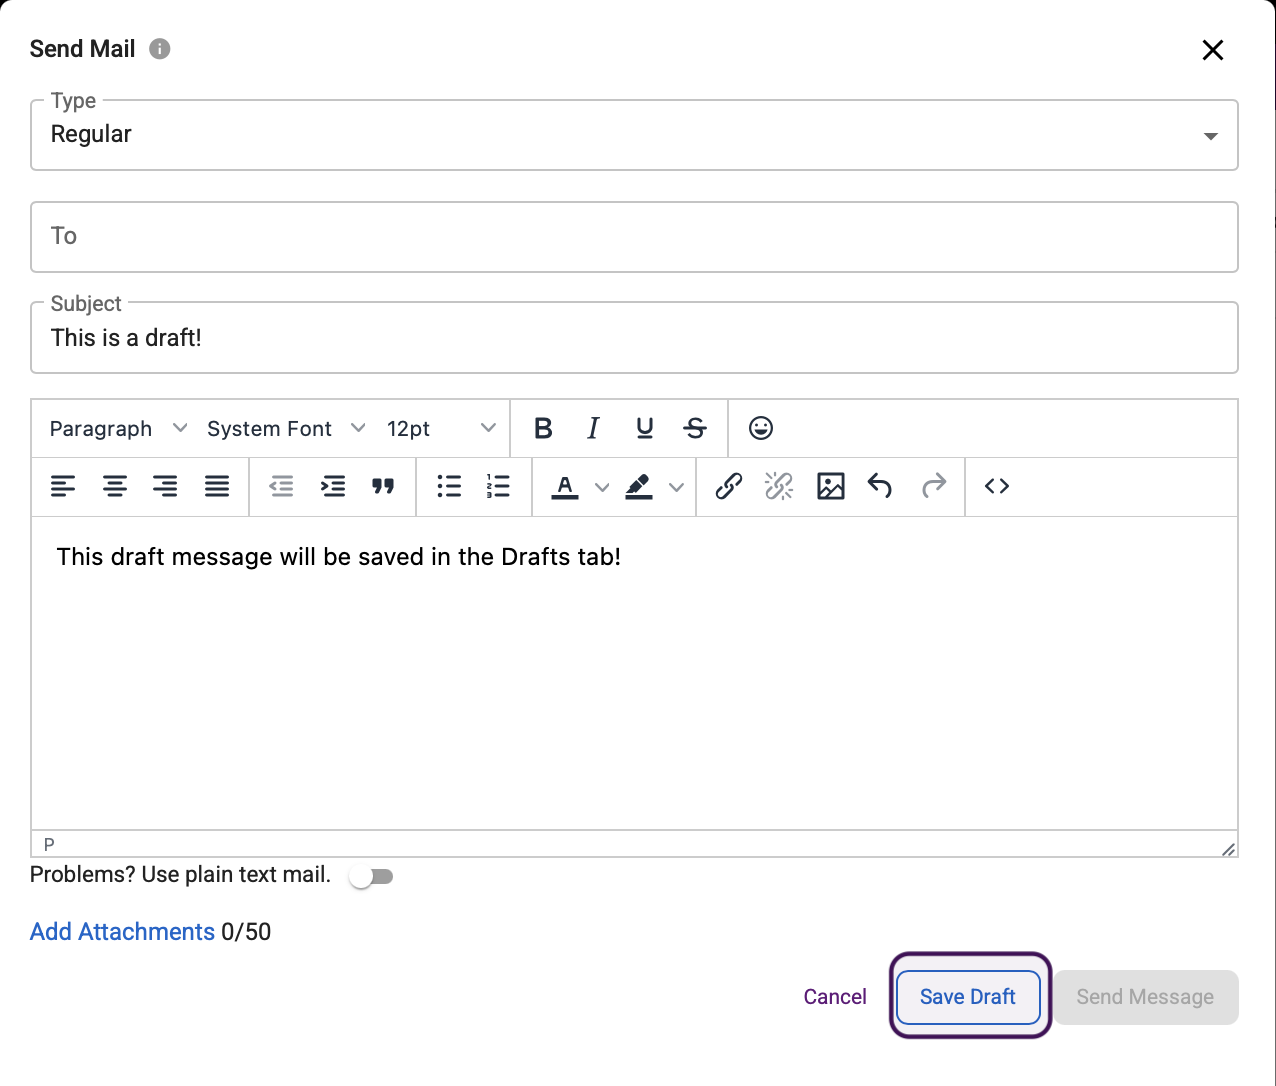This screenshot has width=1276, height=1086.
Task: Toggle strikethrough formatting
Action: click(695, 429)
